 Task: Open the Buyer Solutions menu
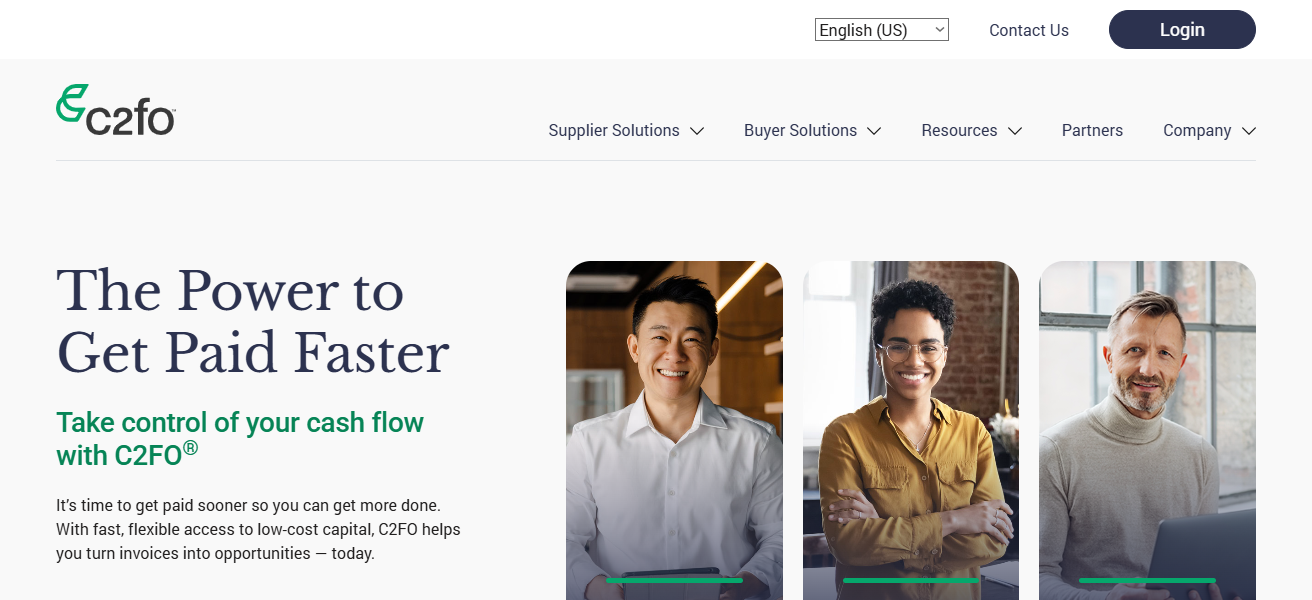812,130
